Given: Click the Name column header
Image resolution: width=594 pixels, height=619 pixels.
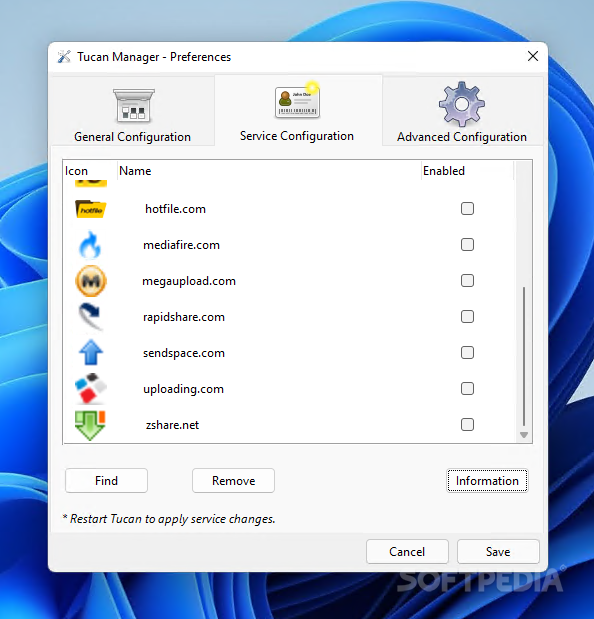Looking at the screenshot, I should click(269, 171).
